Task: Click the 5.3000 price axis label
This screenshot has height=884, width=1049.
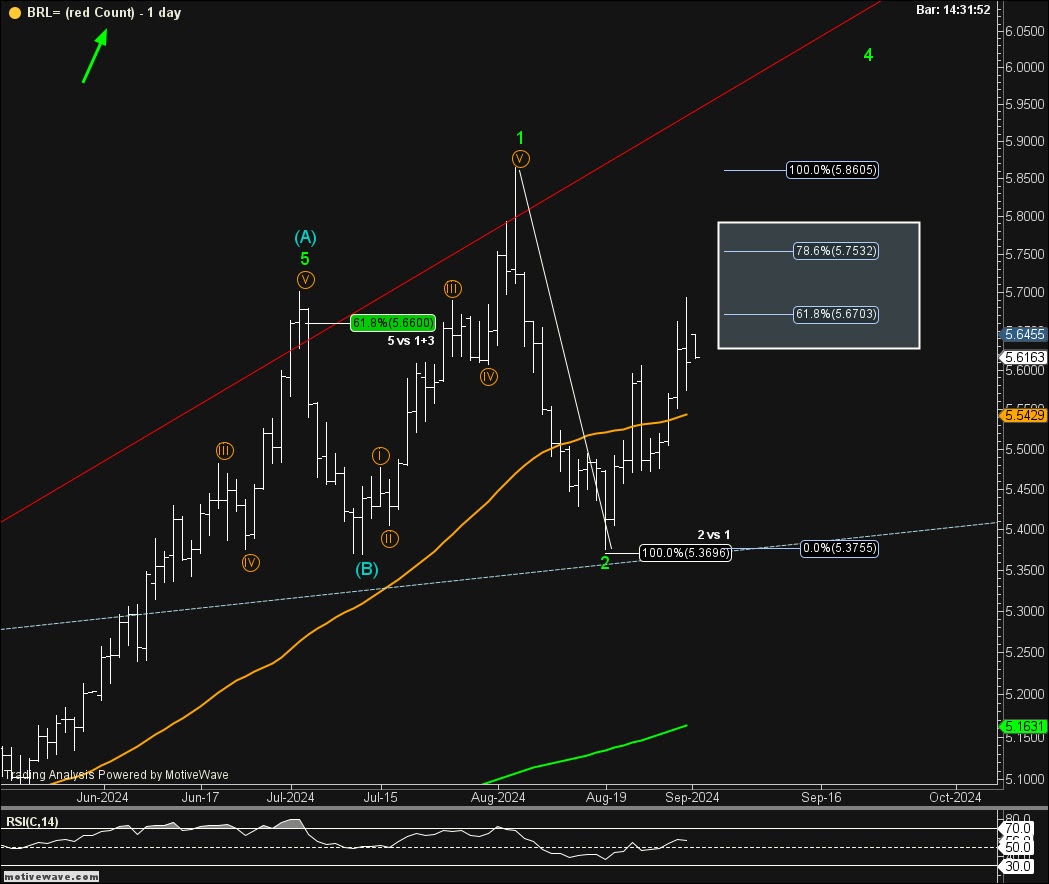Action: point(1025,611)
